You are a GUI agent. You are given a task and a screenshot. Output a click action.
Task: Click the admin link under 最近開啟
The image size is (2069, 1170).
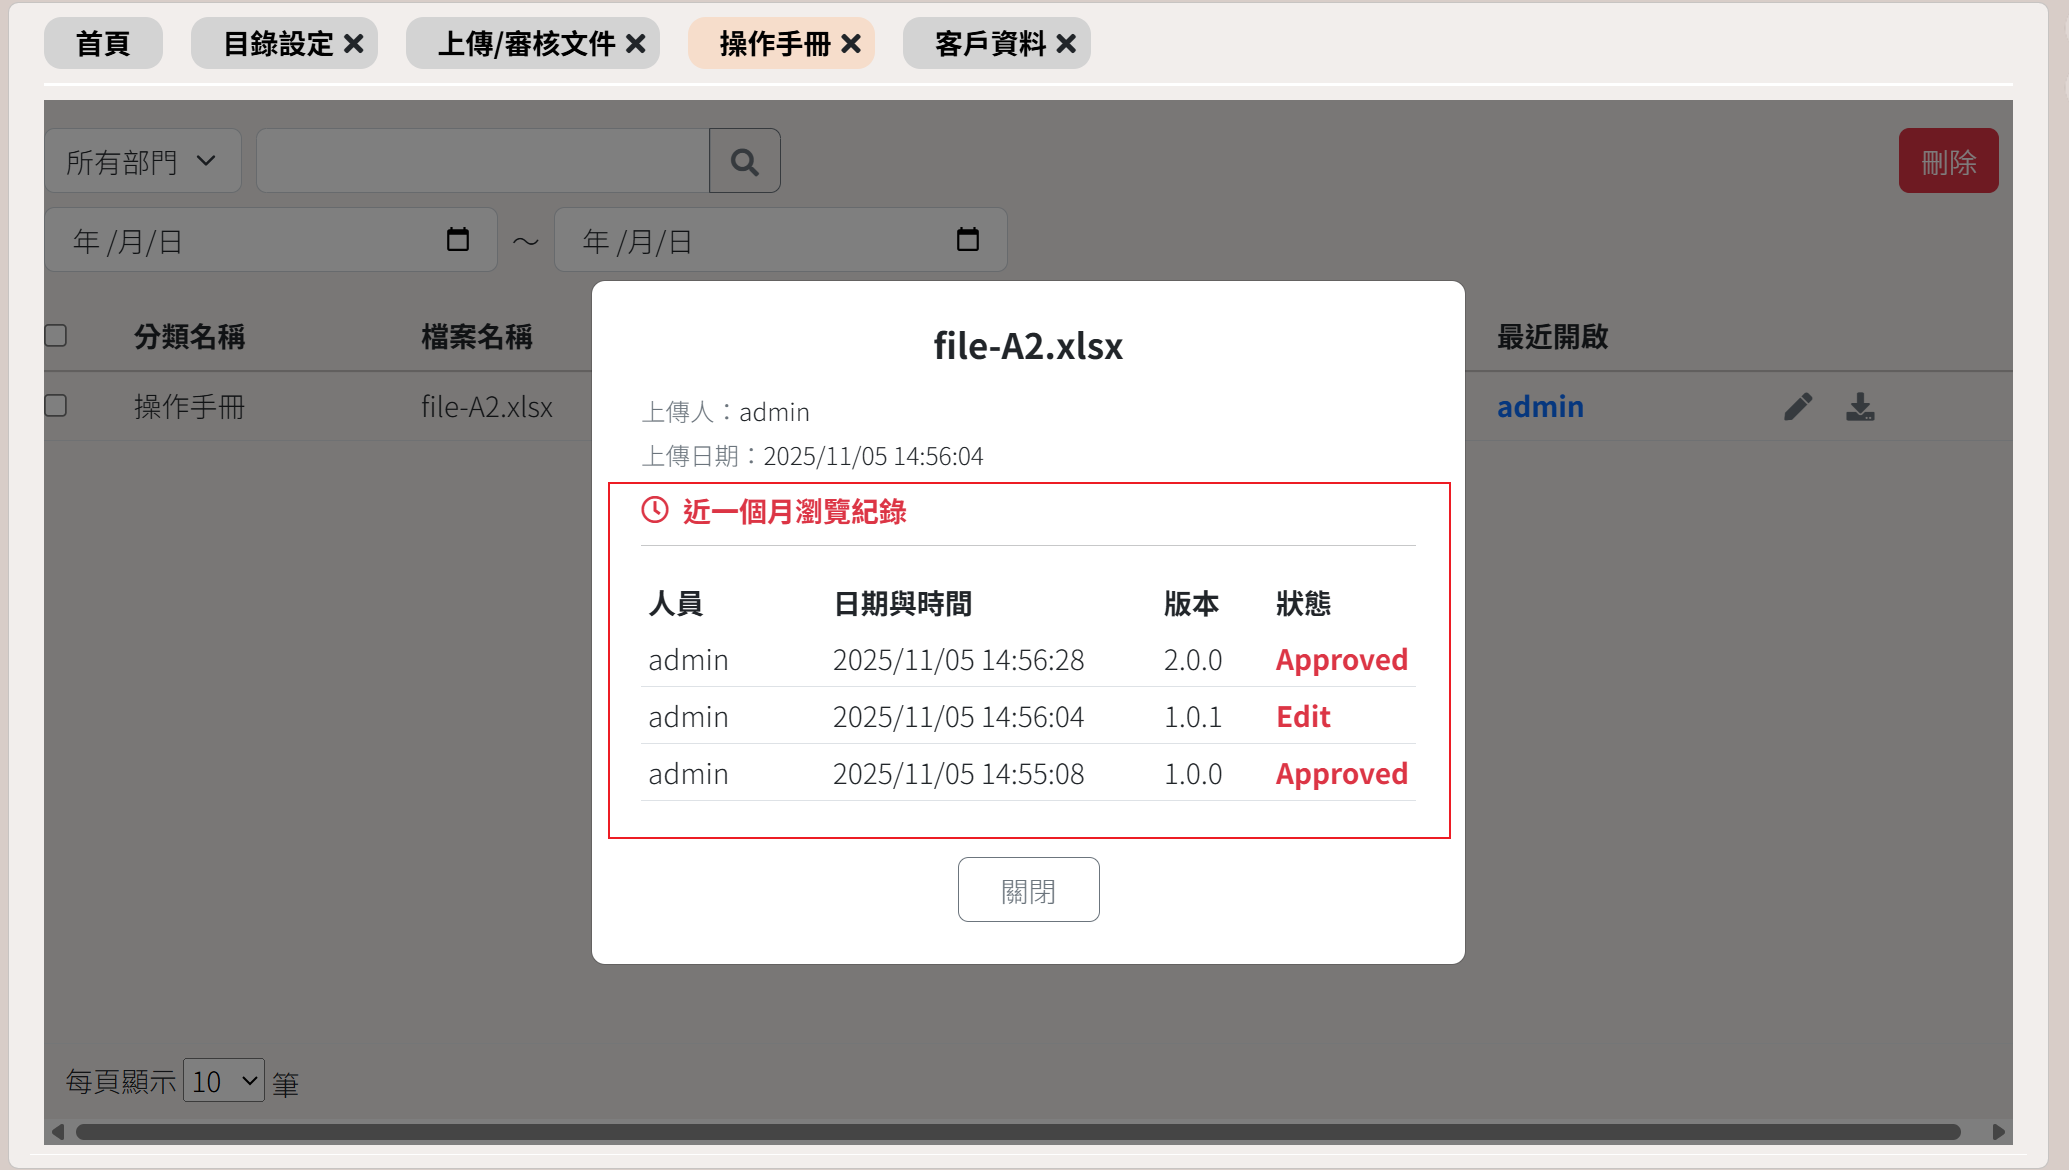[1540, 407]
